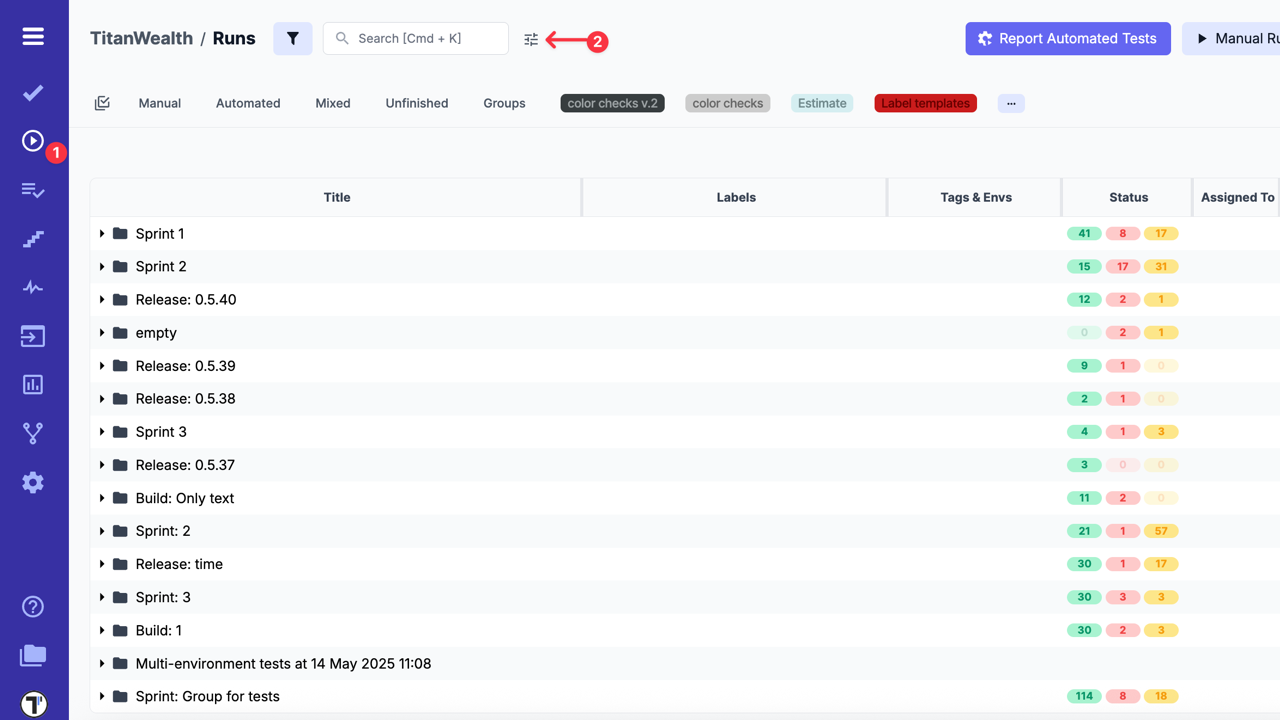
Task: Click the Report Automated Tests button
Action: [1067, 38]
